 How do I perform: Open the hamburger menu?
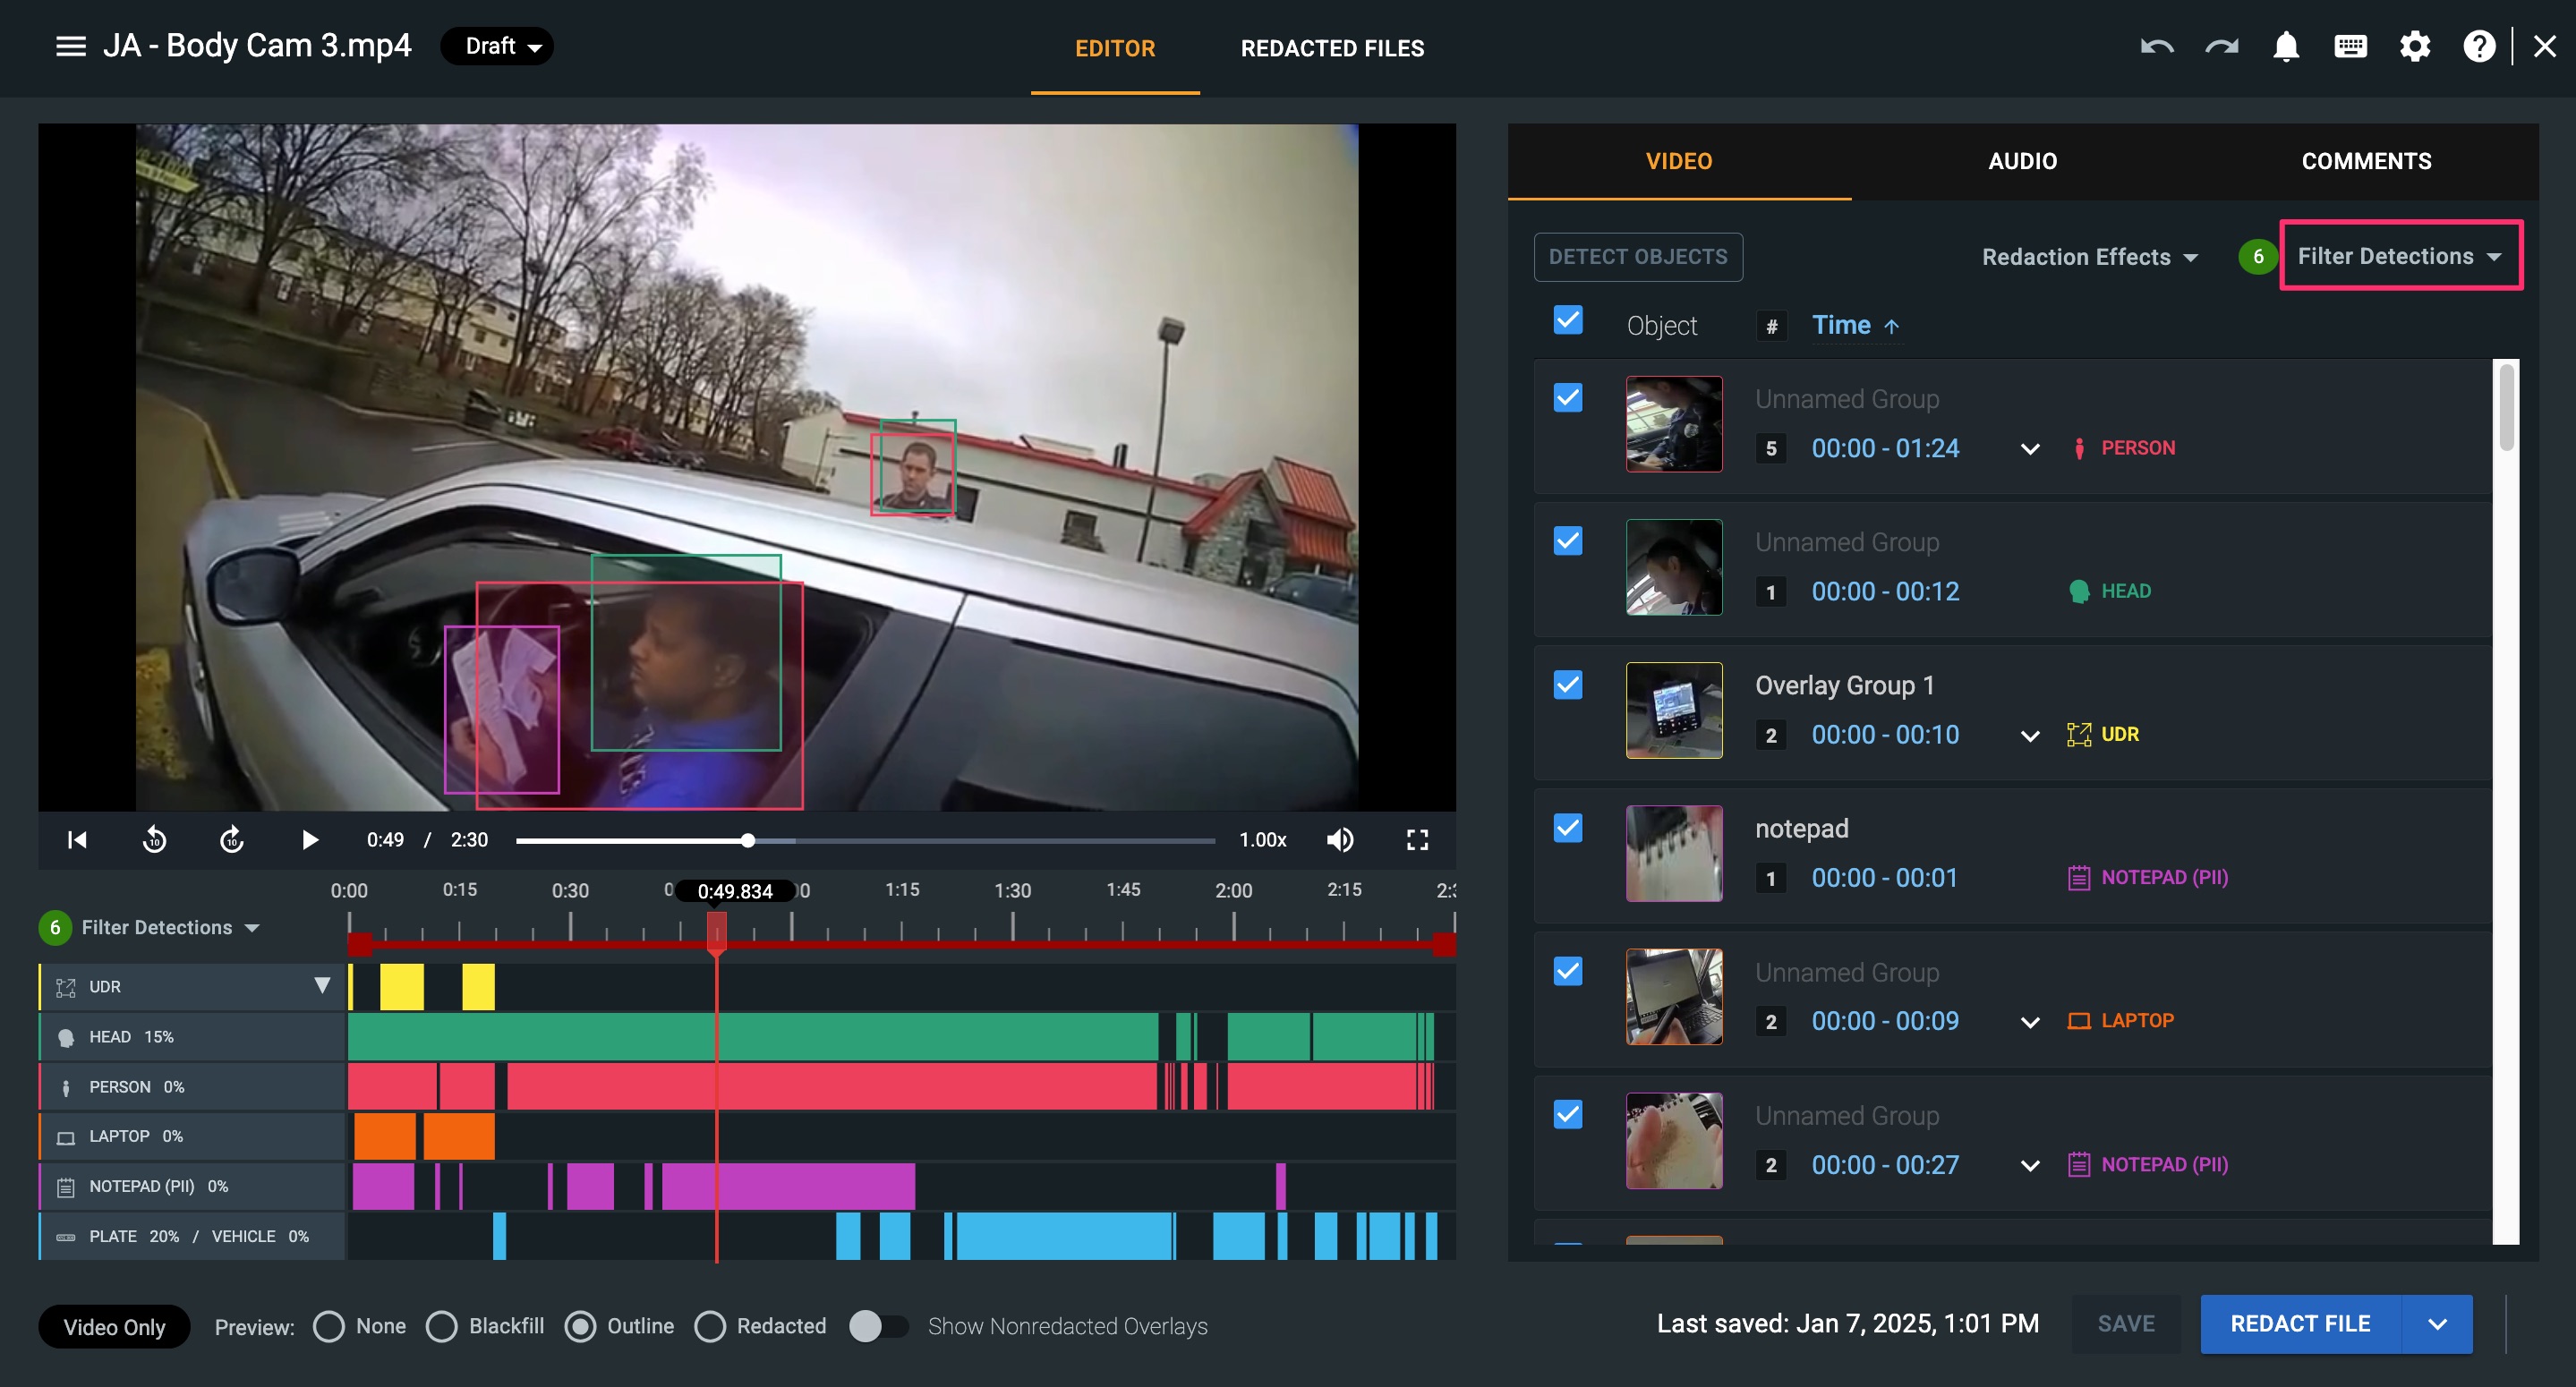coord(70,47)
